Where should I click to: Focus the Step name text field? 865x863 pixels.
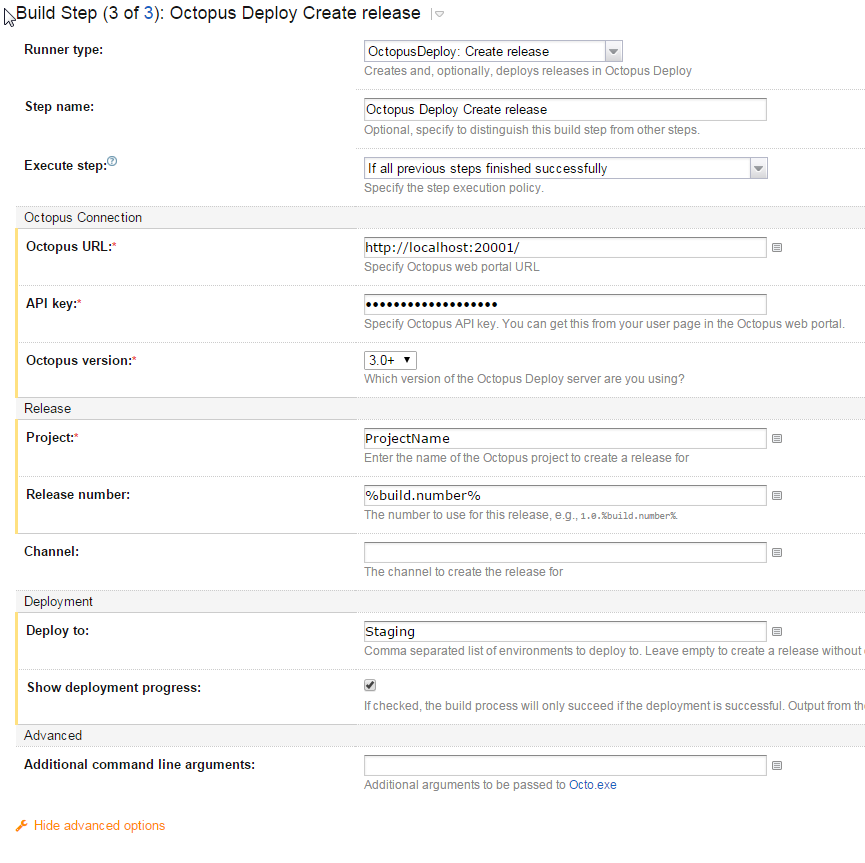point(565,109)
